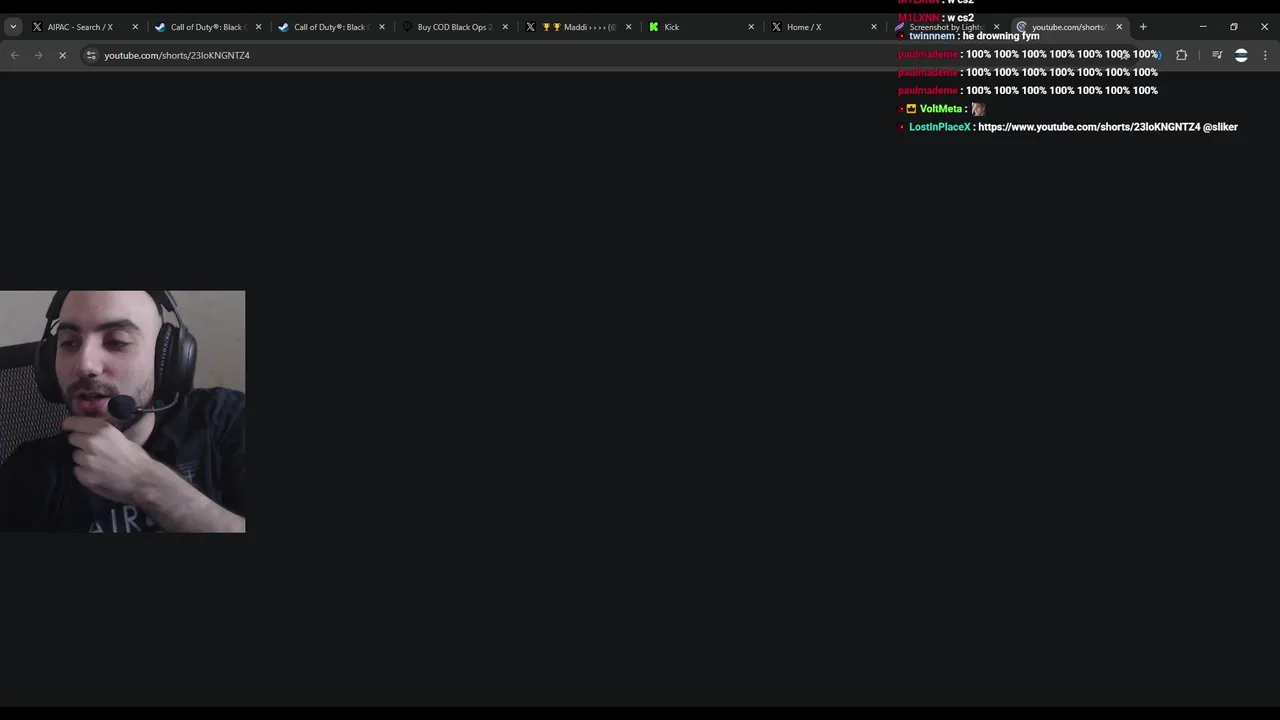This screenshot has height=720, width=1280.
Task: Click the streamer webcam overlay
Action: tap(122, 411)
